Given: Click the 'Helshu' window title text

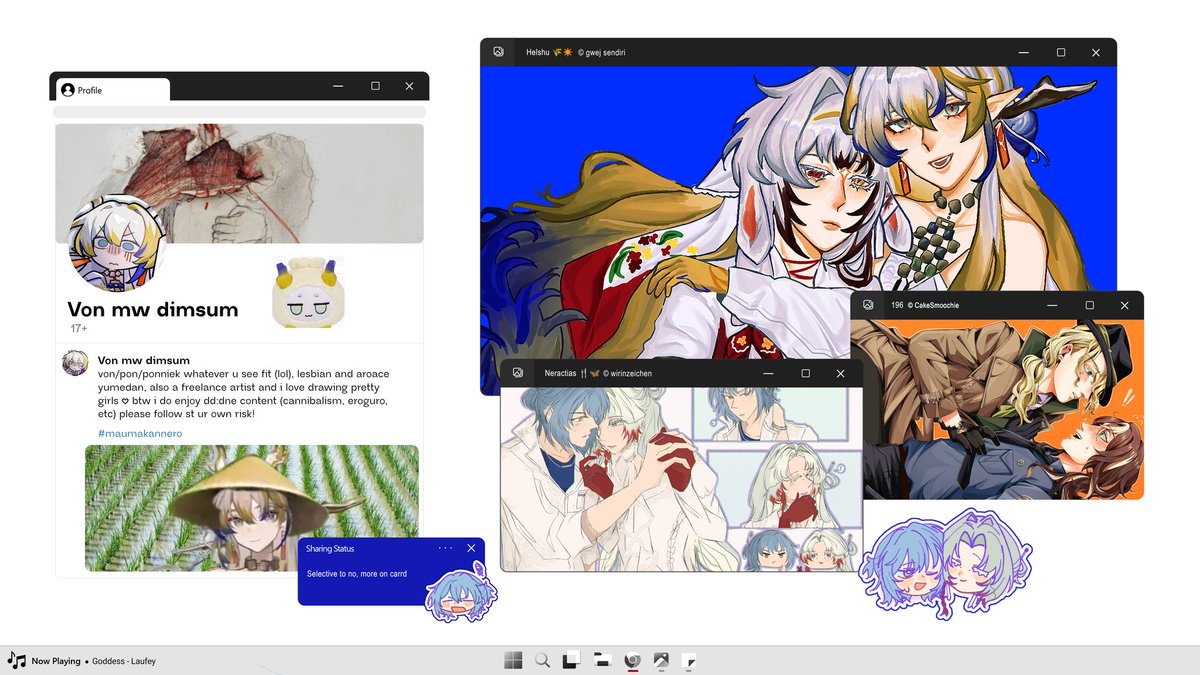Looking at the screenshot, I should (538, 52).
